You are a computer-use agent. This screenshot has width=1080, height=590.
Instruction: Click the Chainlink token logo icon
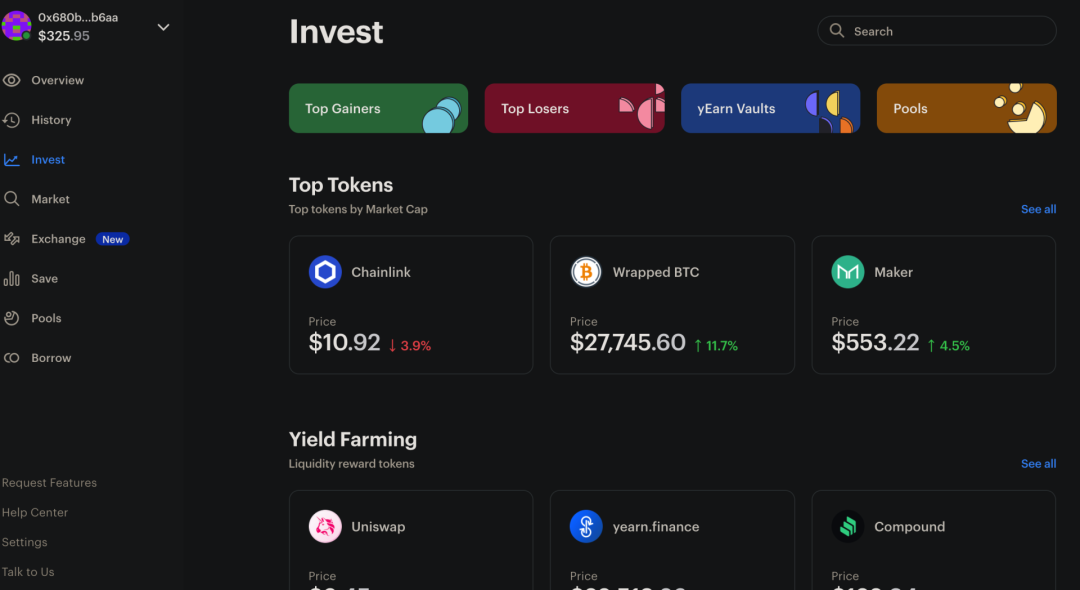[325, 272]
